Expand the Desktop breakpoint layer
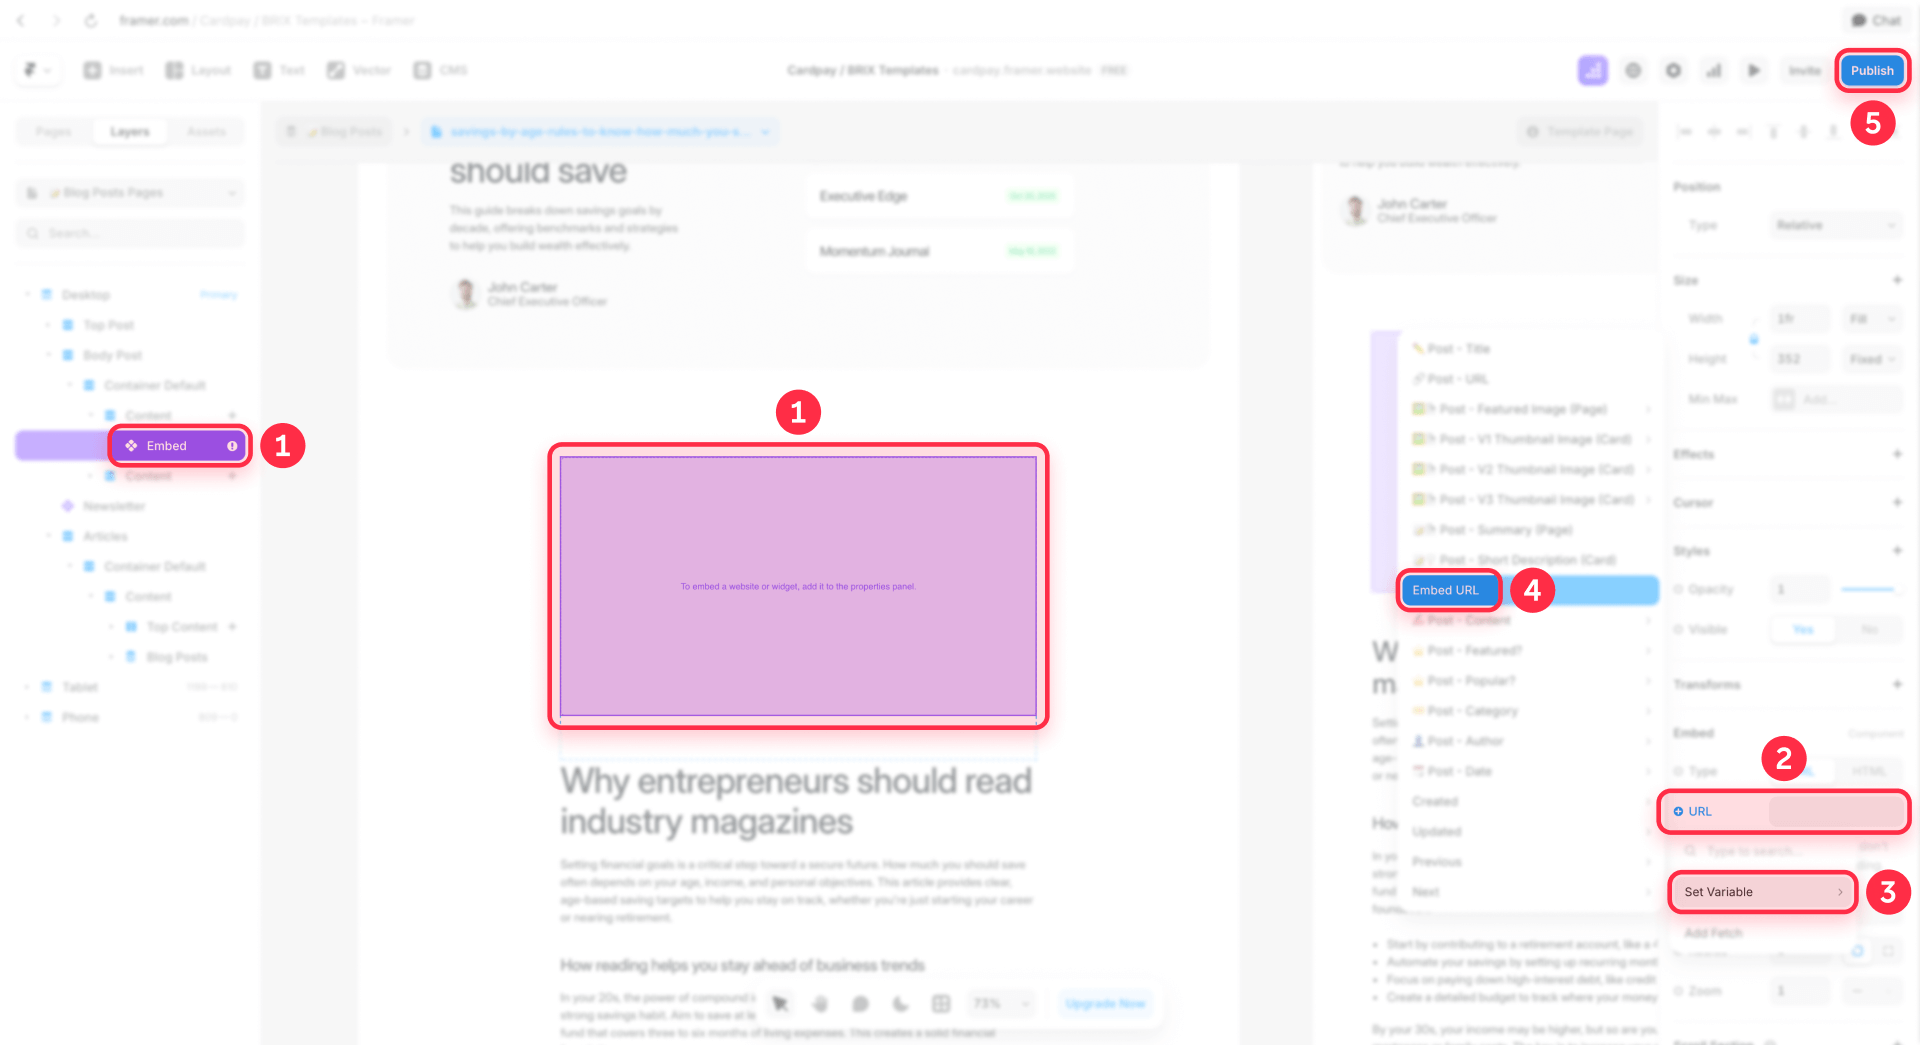 [x=27, y=295]
